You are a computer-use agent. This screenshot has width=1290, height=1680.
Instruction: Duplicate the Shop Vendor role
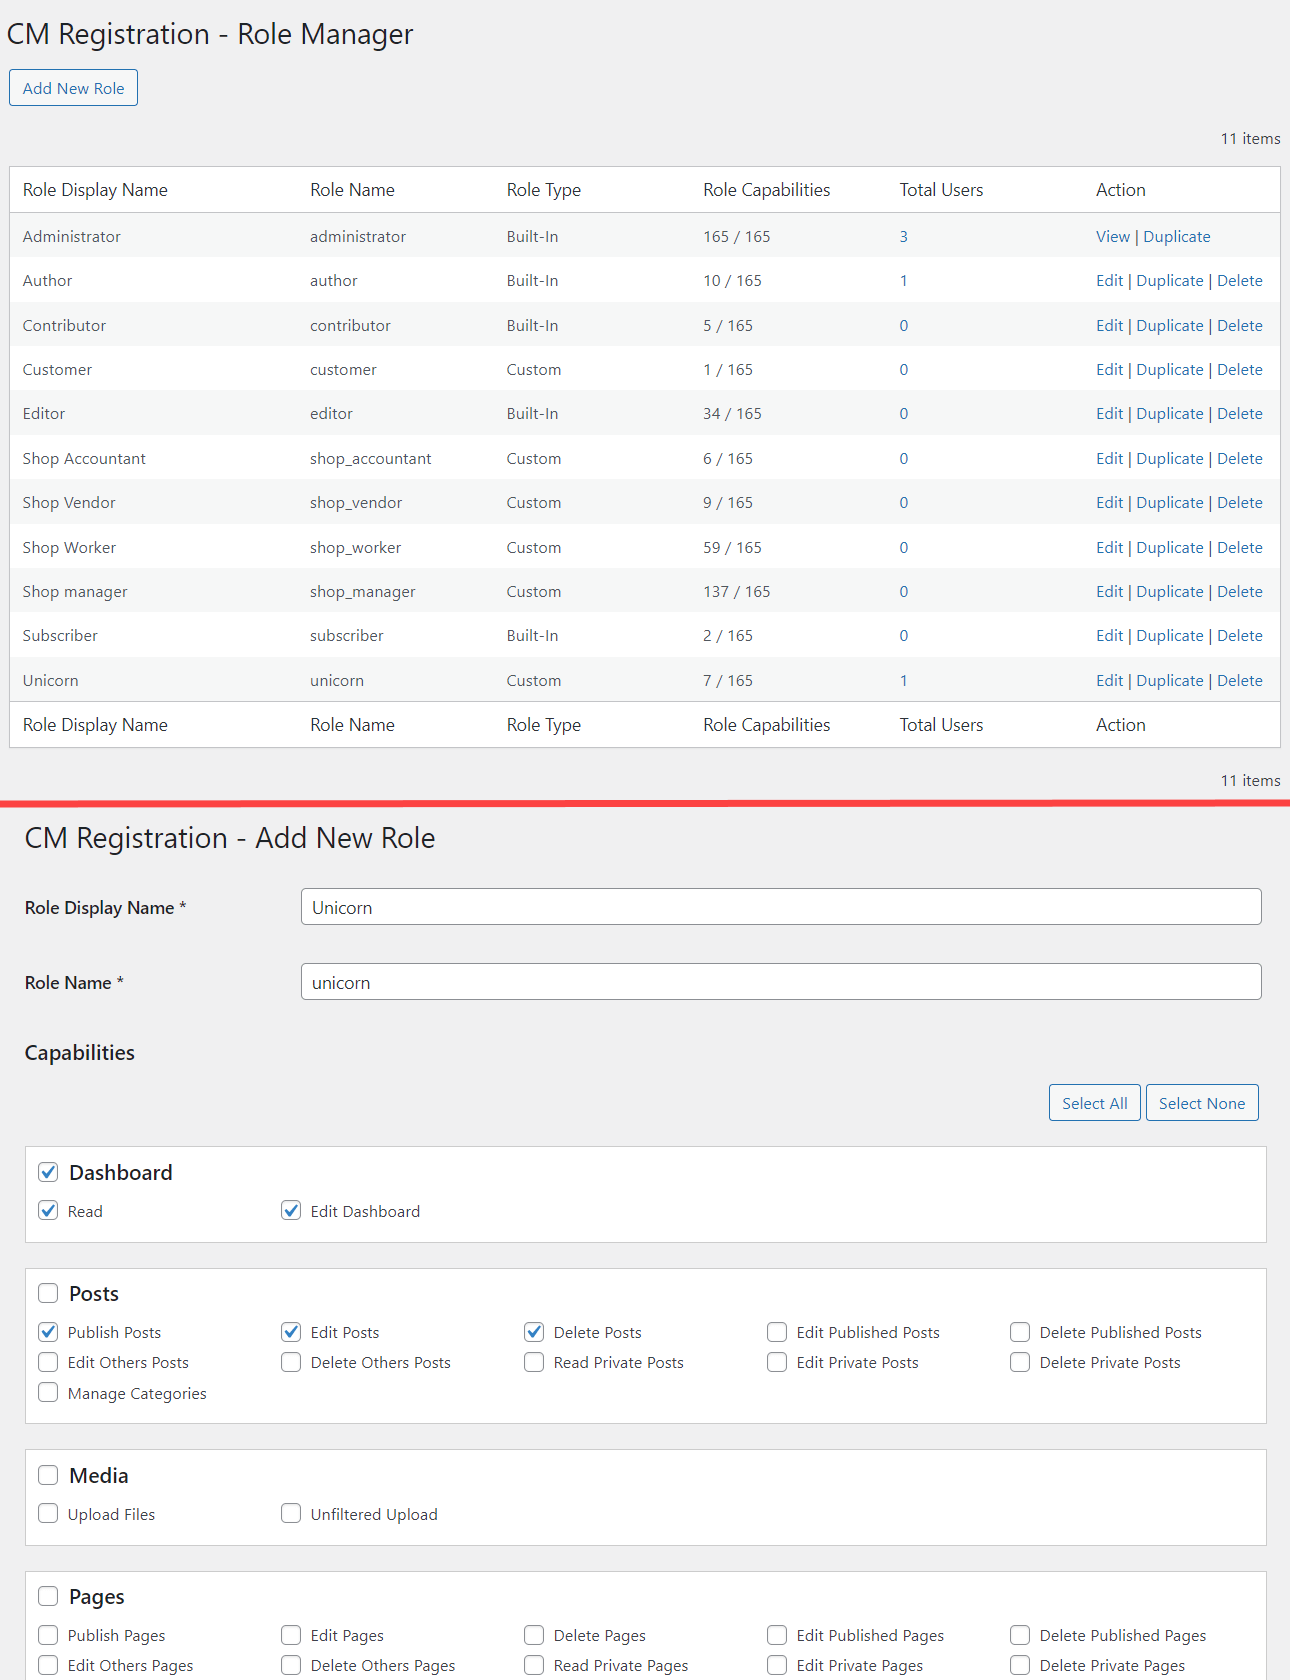click(x=1169, y=503)
